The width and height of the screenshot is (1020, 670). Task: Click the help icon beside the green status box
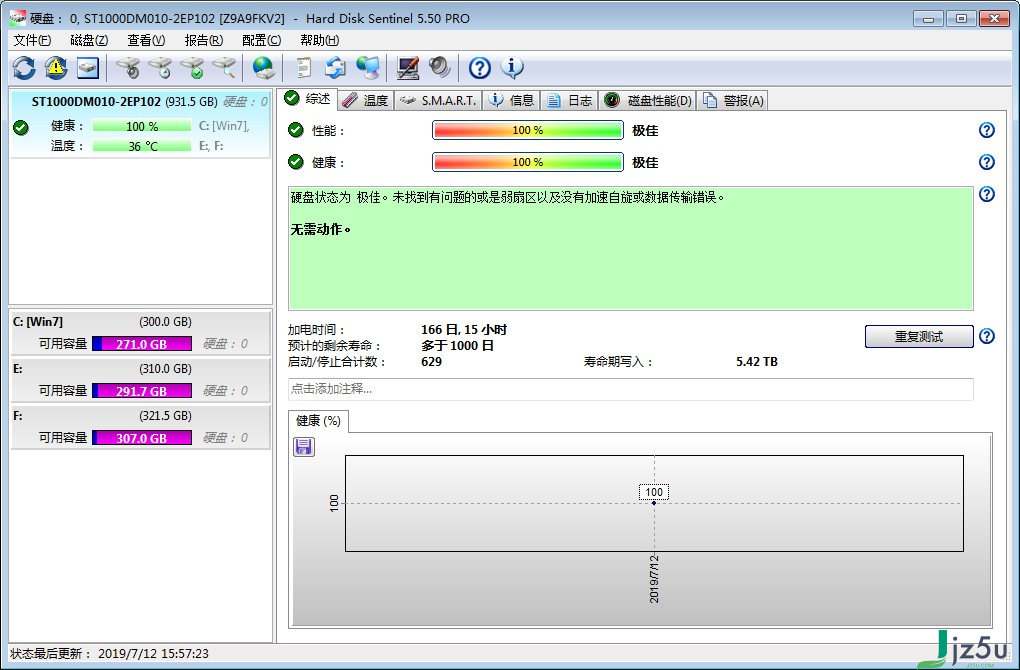987,194
